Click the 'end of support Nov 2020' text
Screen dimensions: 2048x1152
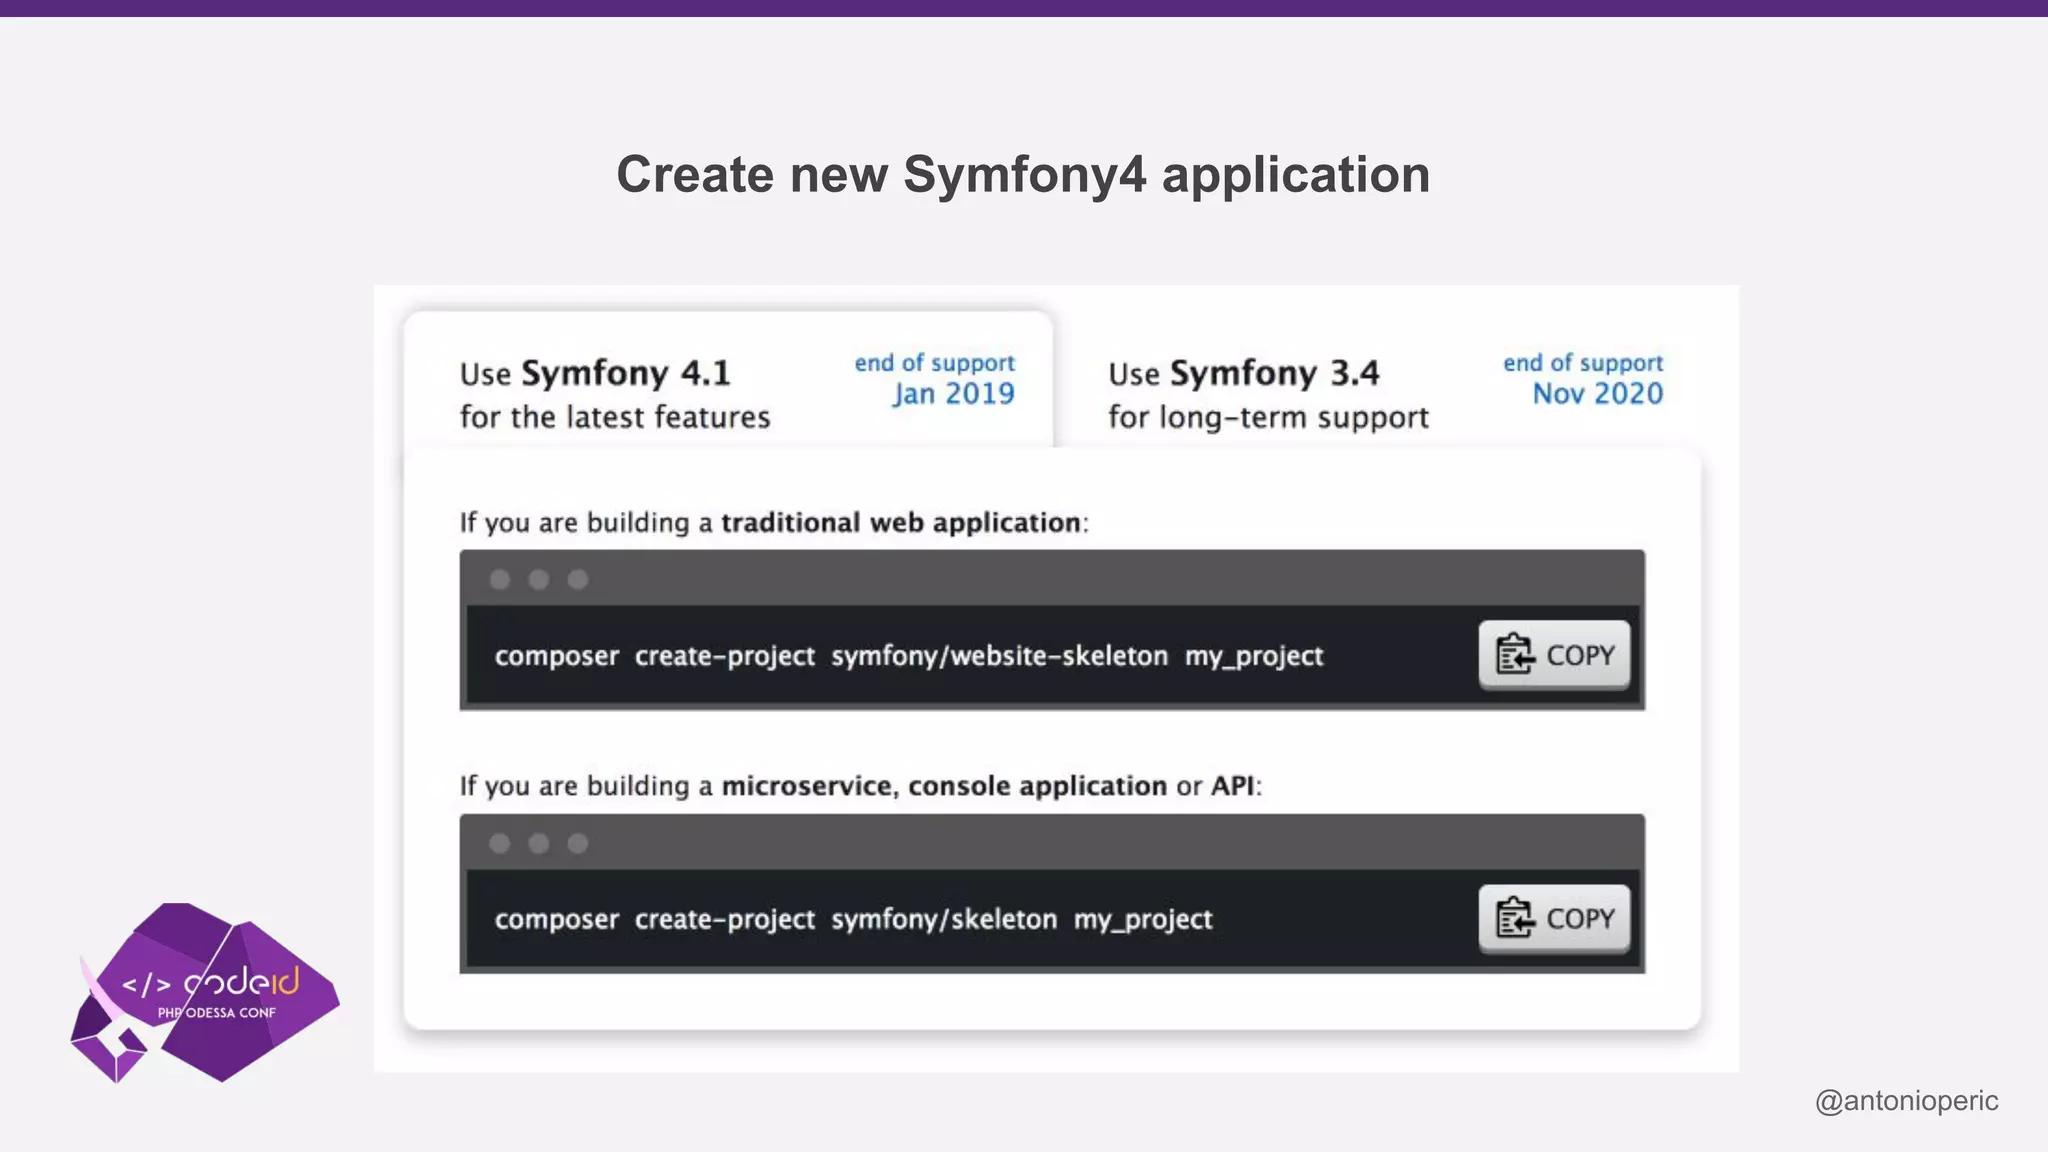(x=1583, y=379)
